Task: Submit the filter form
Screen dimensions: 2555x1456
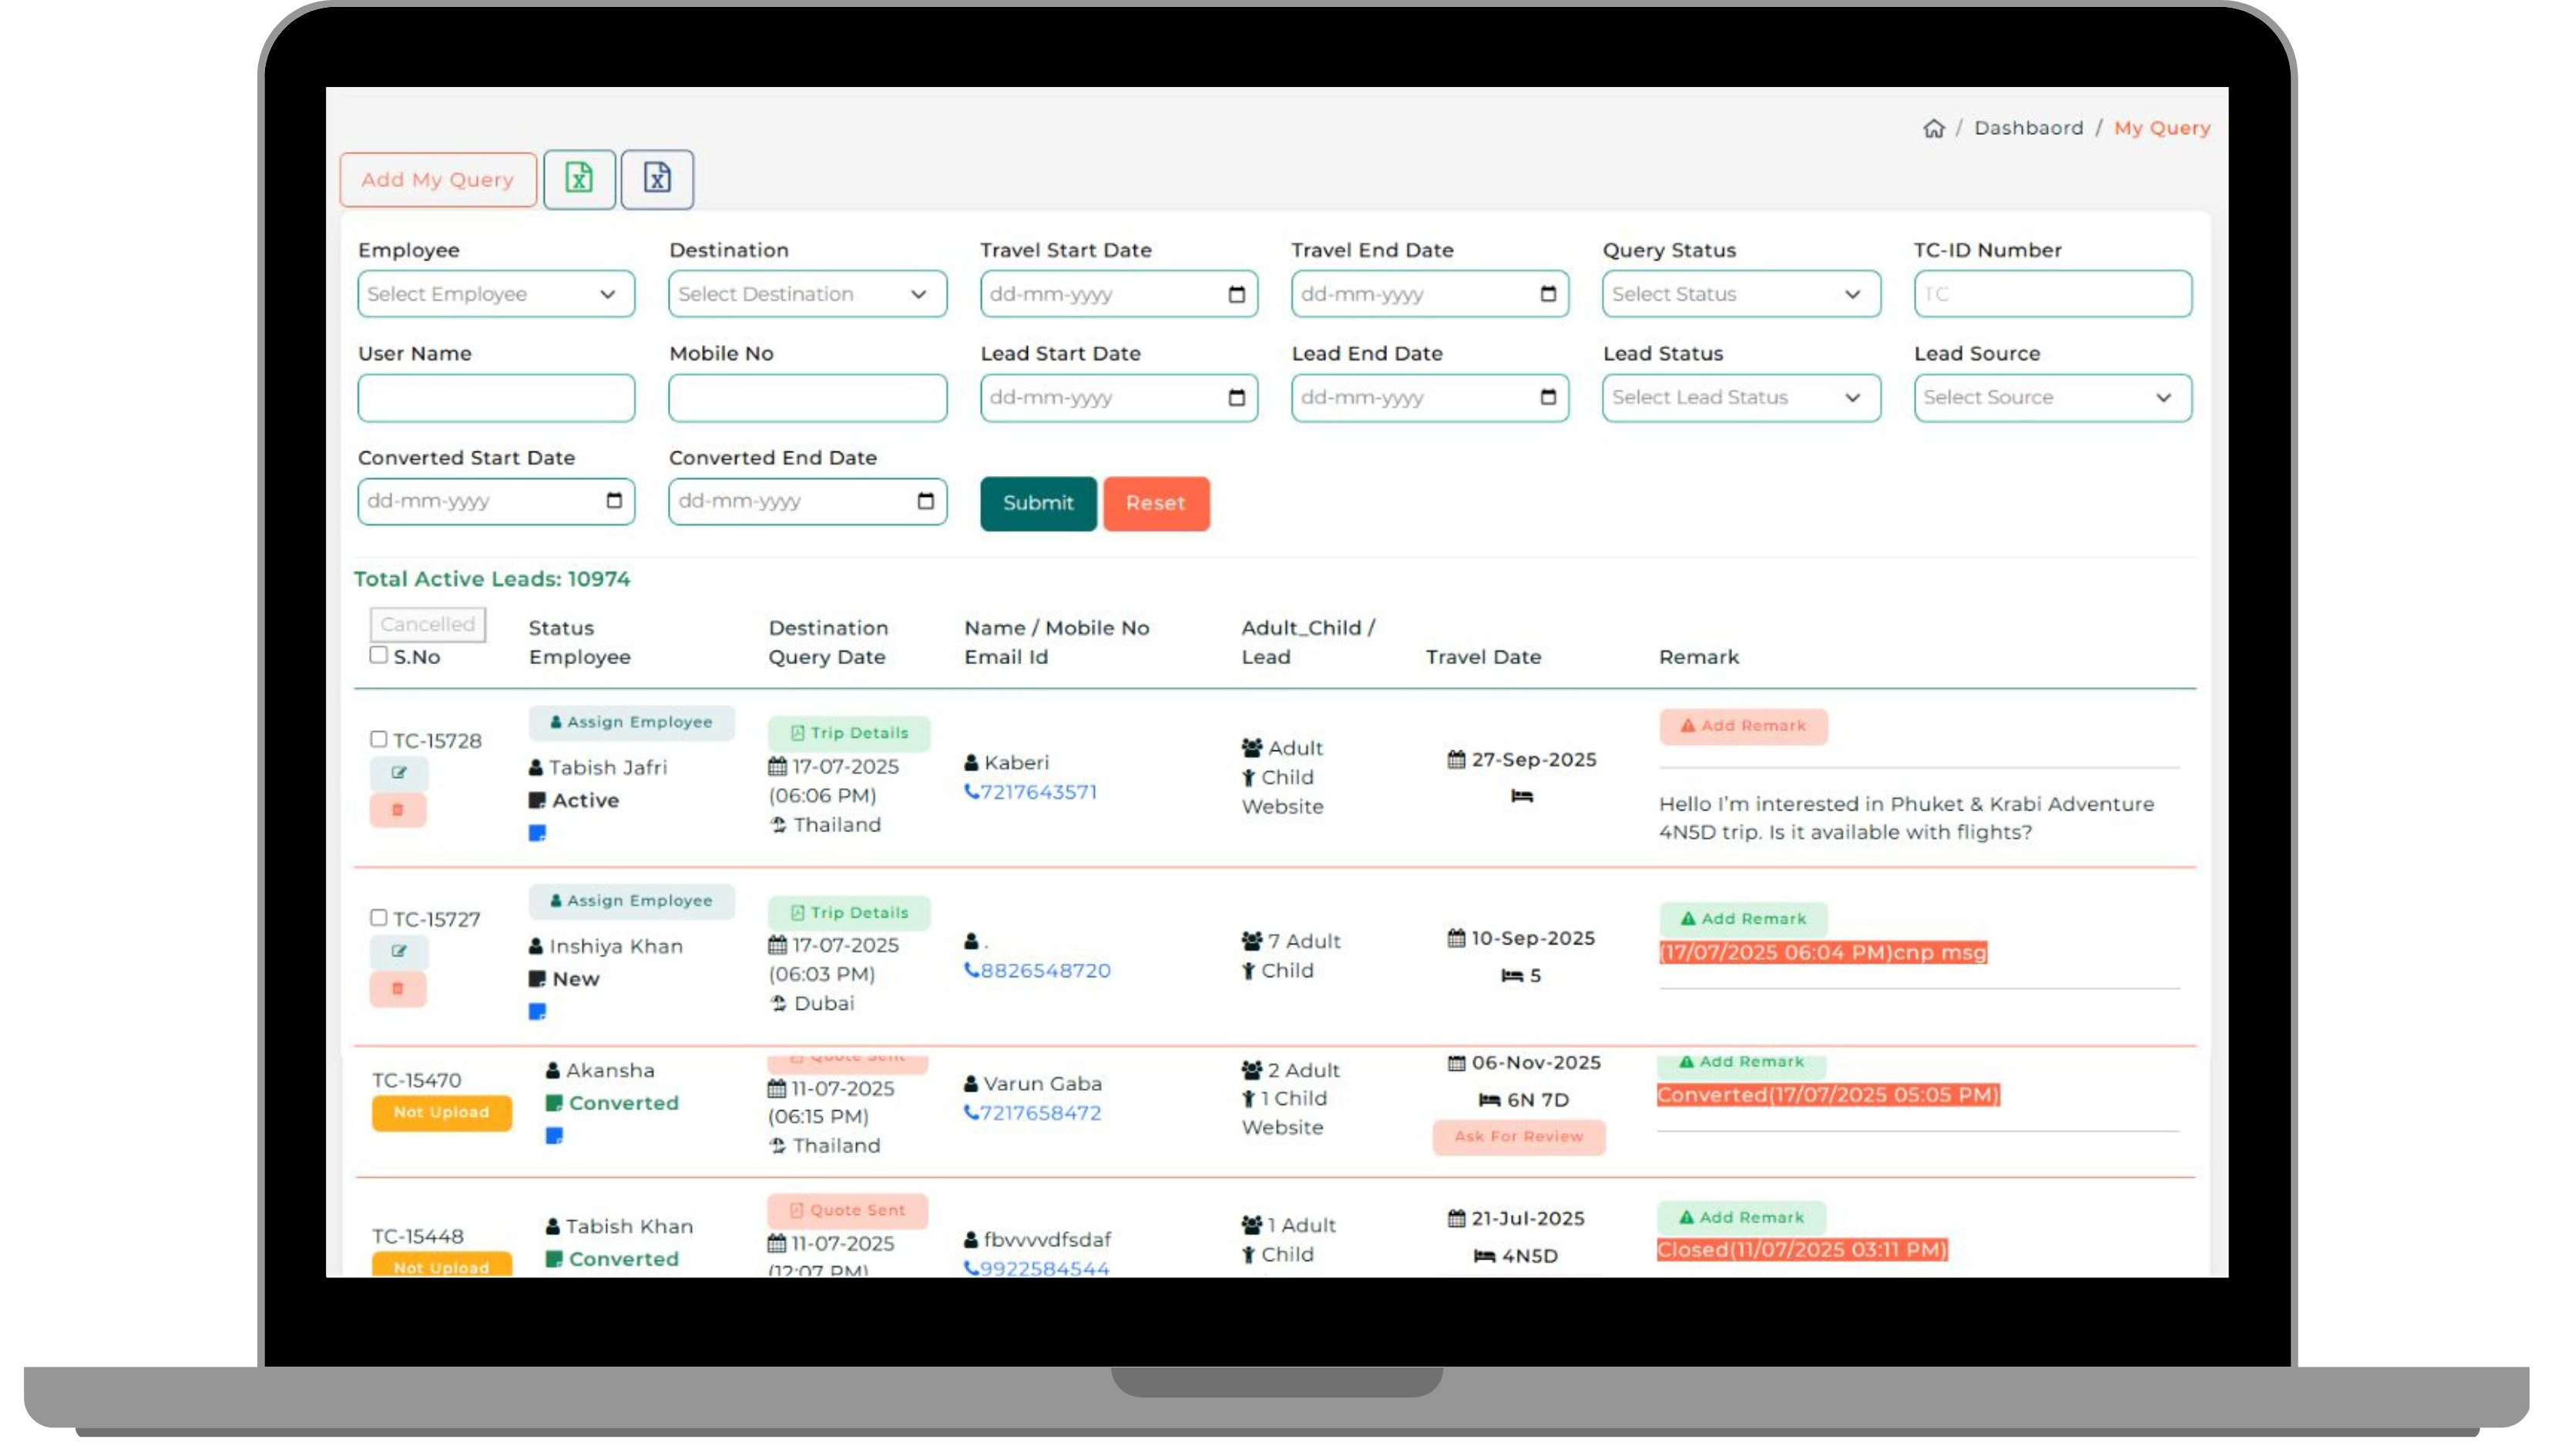Action: 1038,503
